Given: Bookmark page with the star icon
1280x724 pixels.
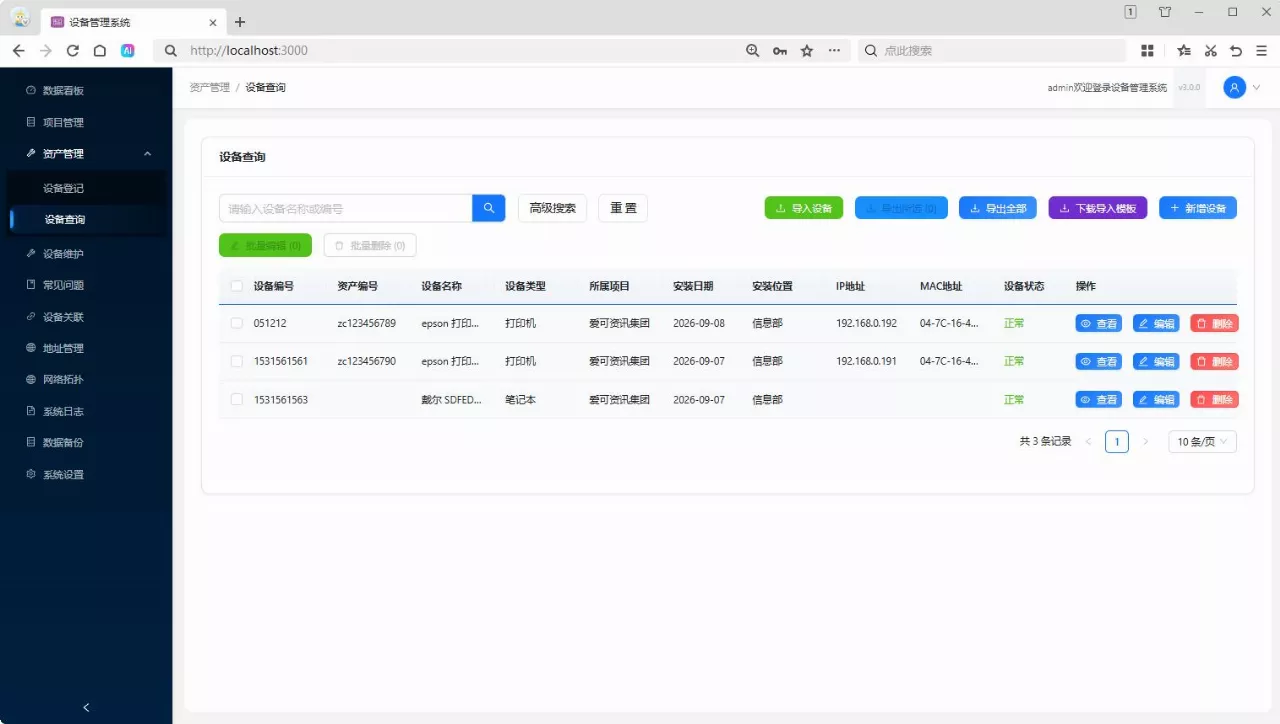Looking at the screenshot, I should (807, 51).
